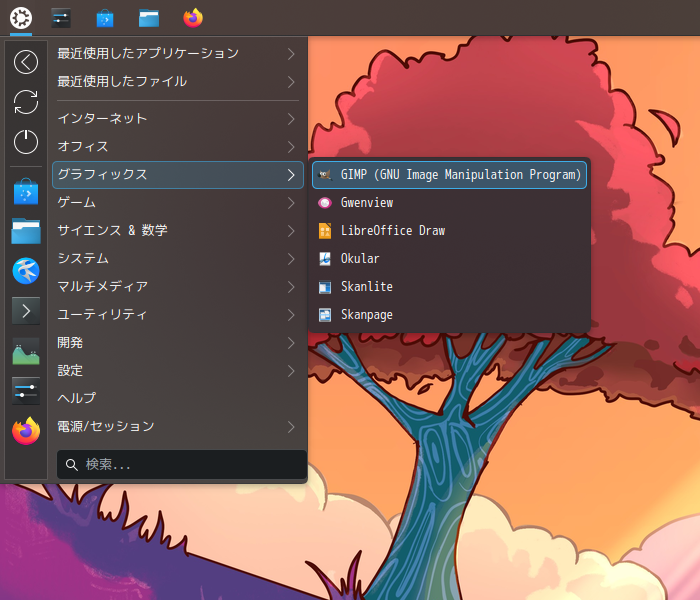Launch Falkon bird icon in favorites sidebar
Image resolution: width=700 pixels, height=600 pixels.
tap(26, 271)
